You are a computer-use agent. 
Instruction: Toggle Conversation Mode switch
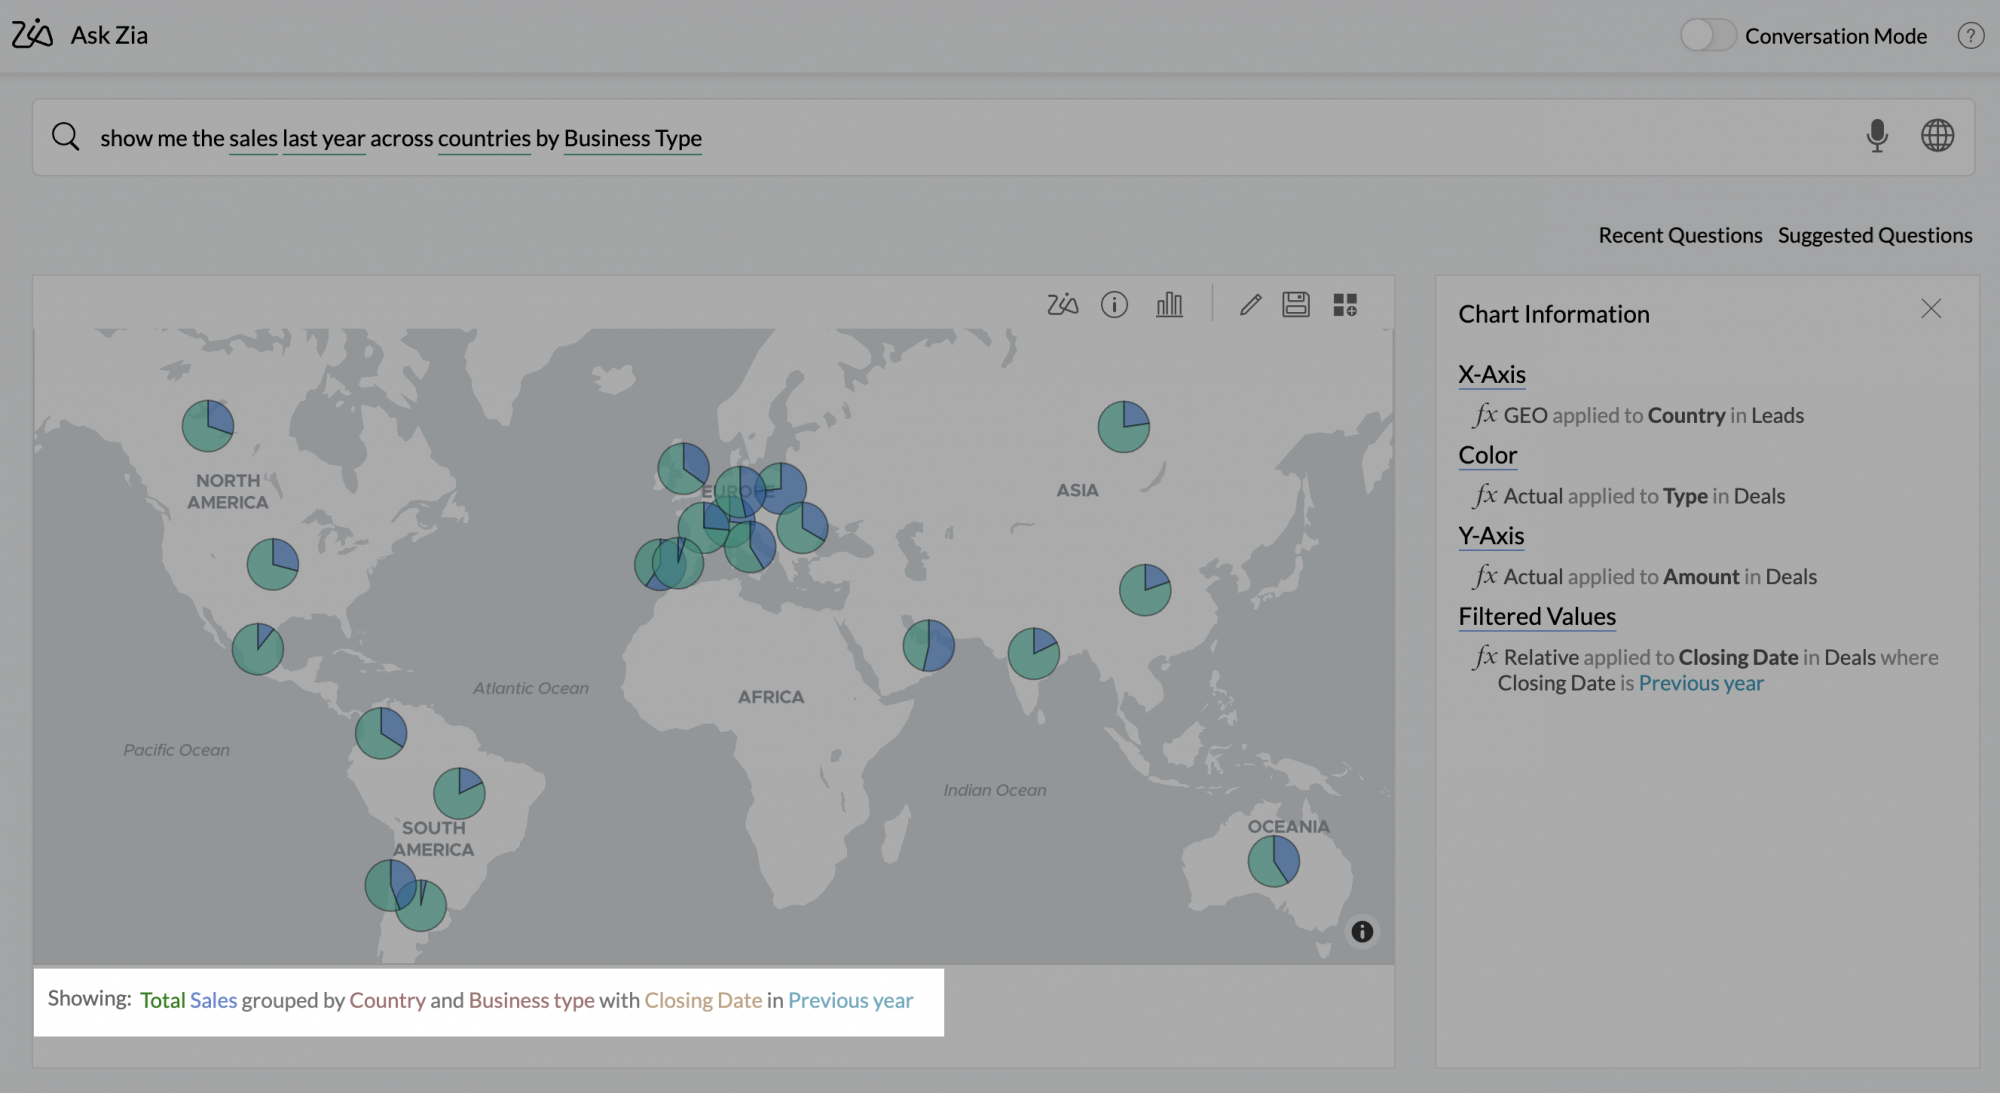click(1707, 36)
